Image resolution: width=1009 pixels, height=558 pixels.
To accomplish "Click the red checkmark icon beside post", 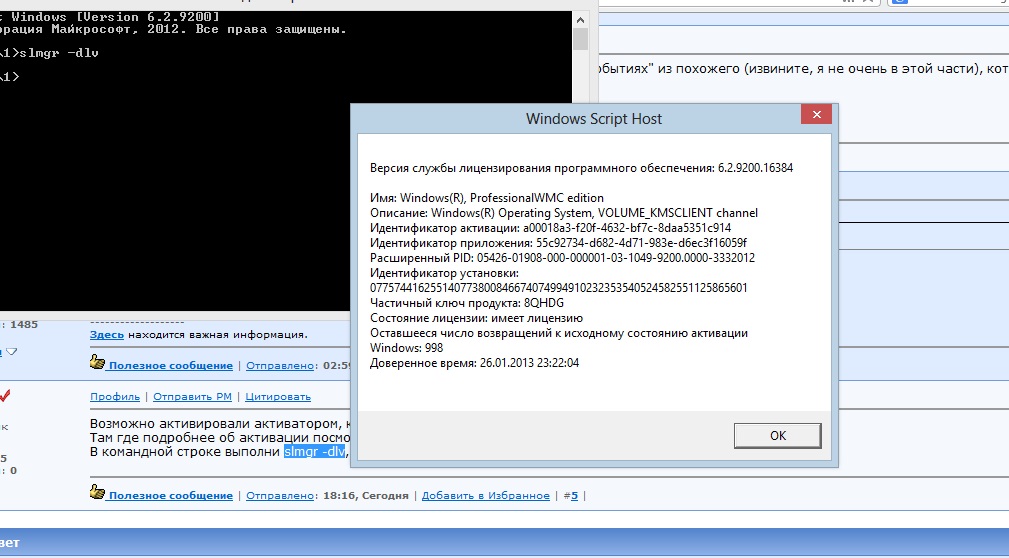I will 5,396.
